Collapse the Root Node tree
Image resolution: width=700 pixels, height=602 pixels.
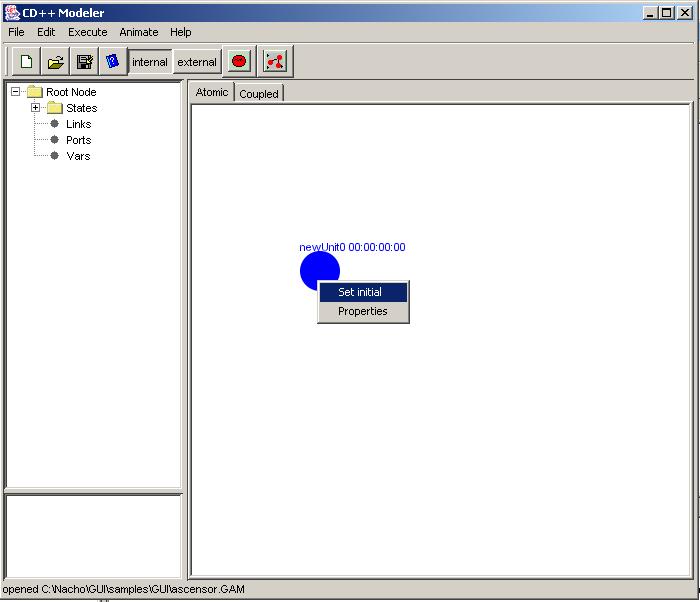(16, 92)
